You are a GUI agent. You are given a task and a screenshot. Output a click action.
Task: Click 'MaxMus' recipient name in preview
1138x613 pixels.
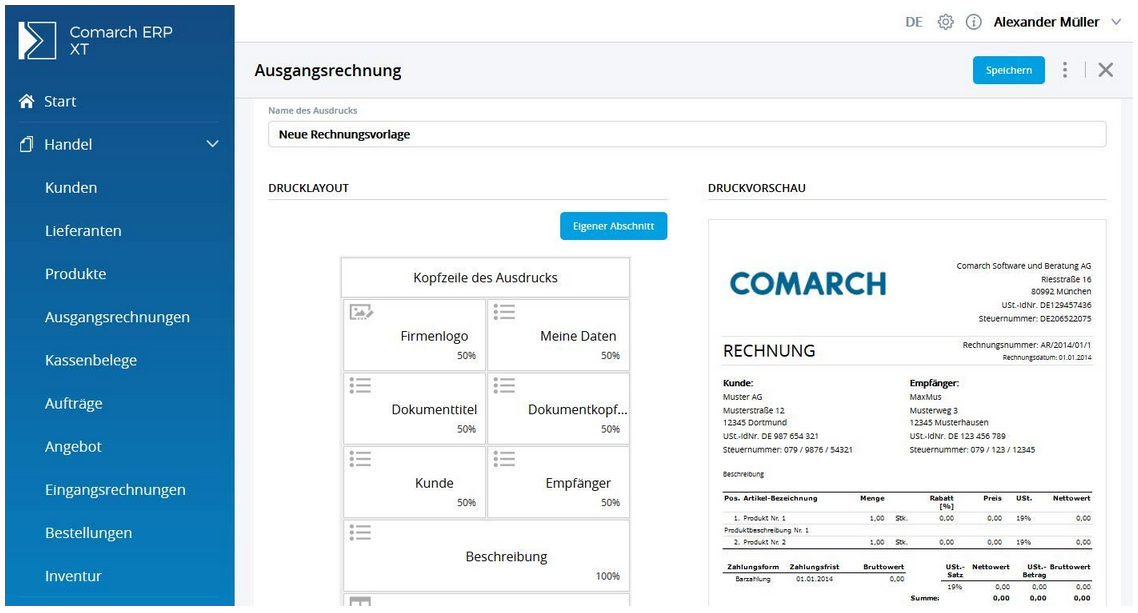pyautogui.click(x=925, y=397)
